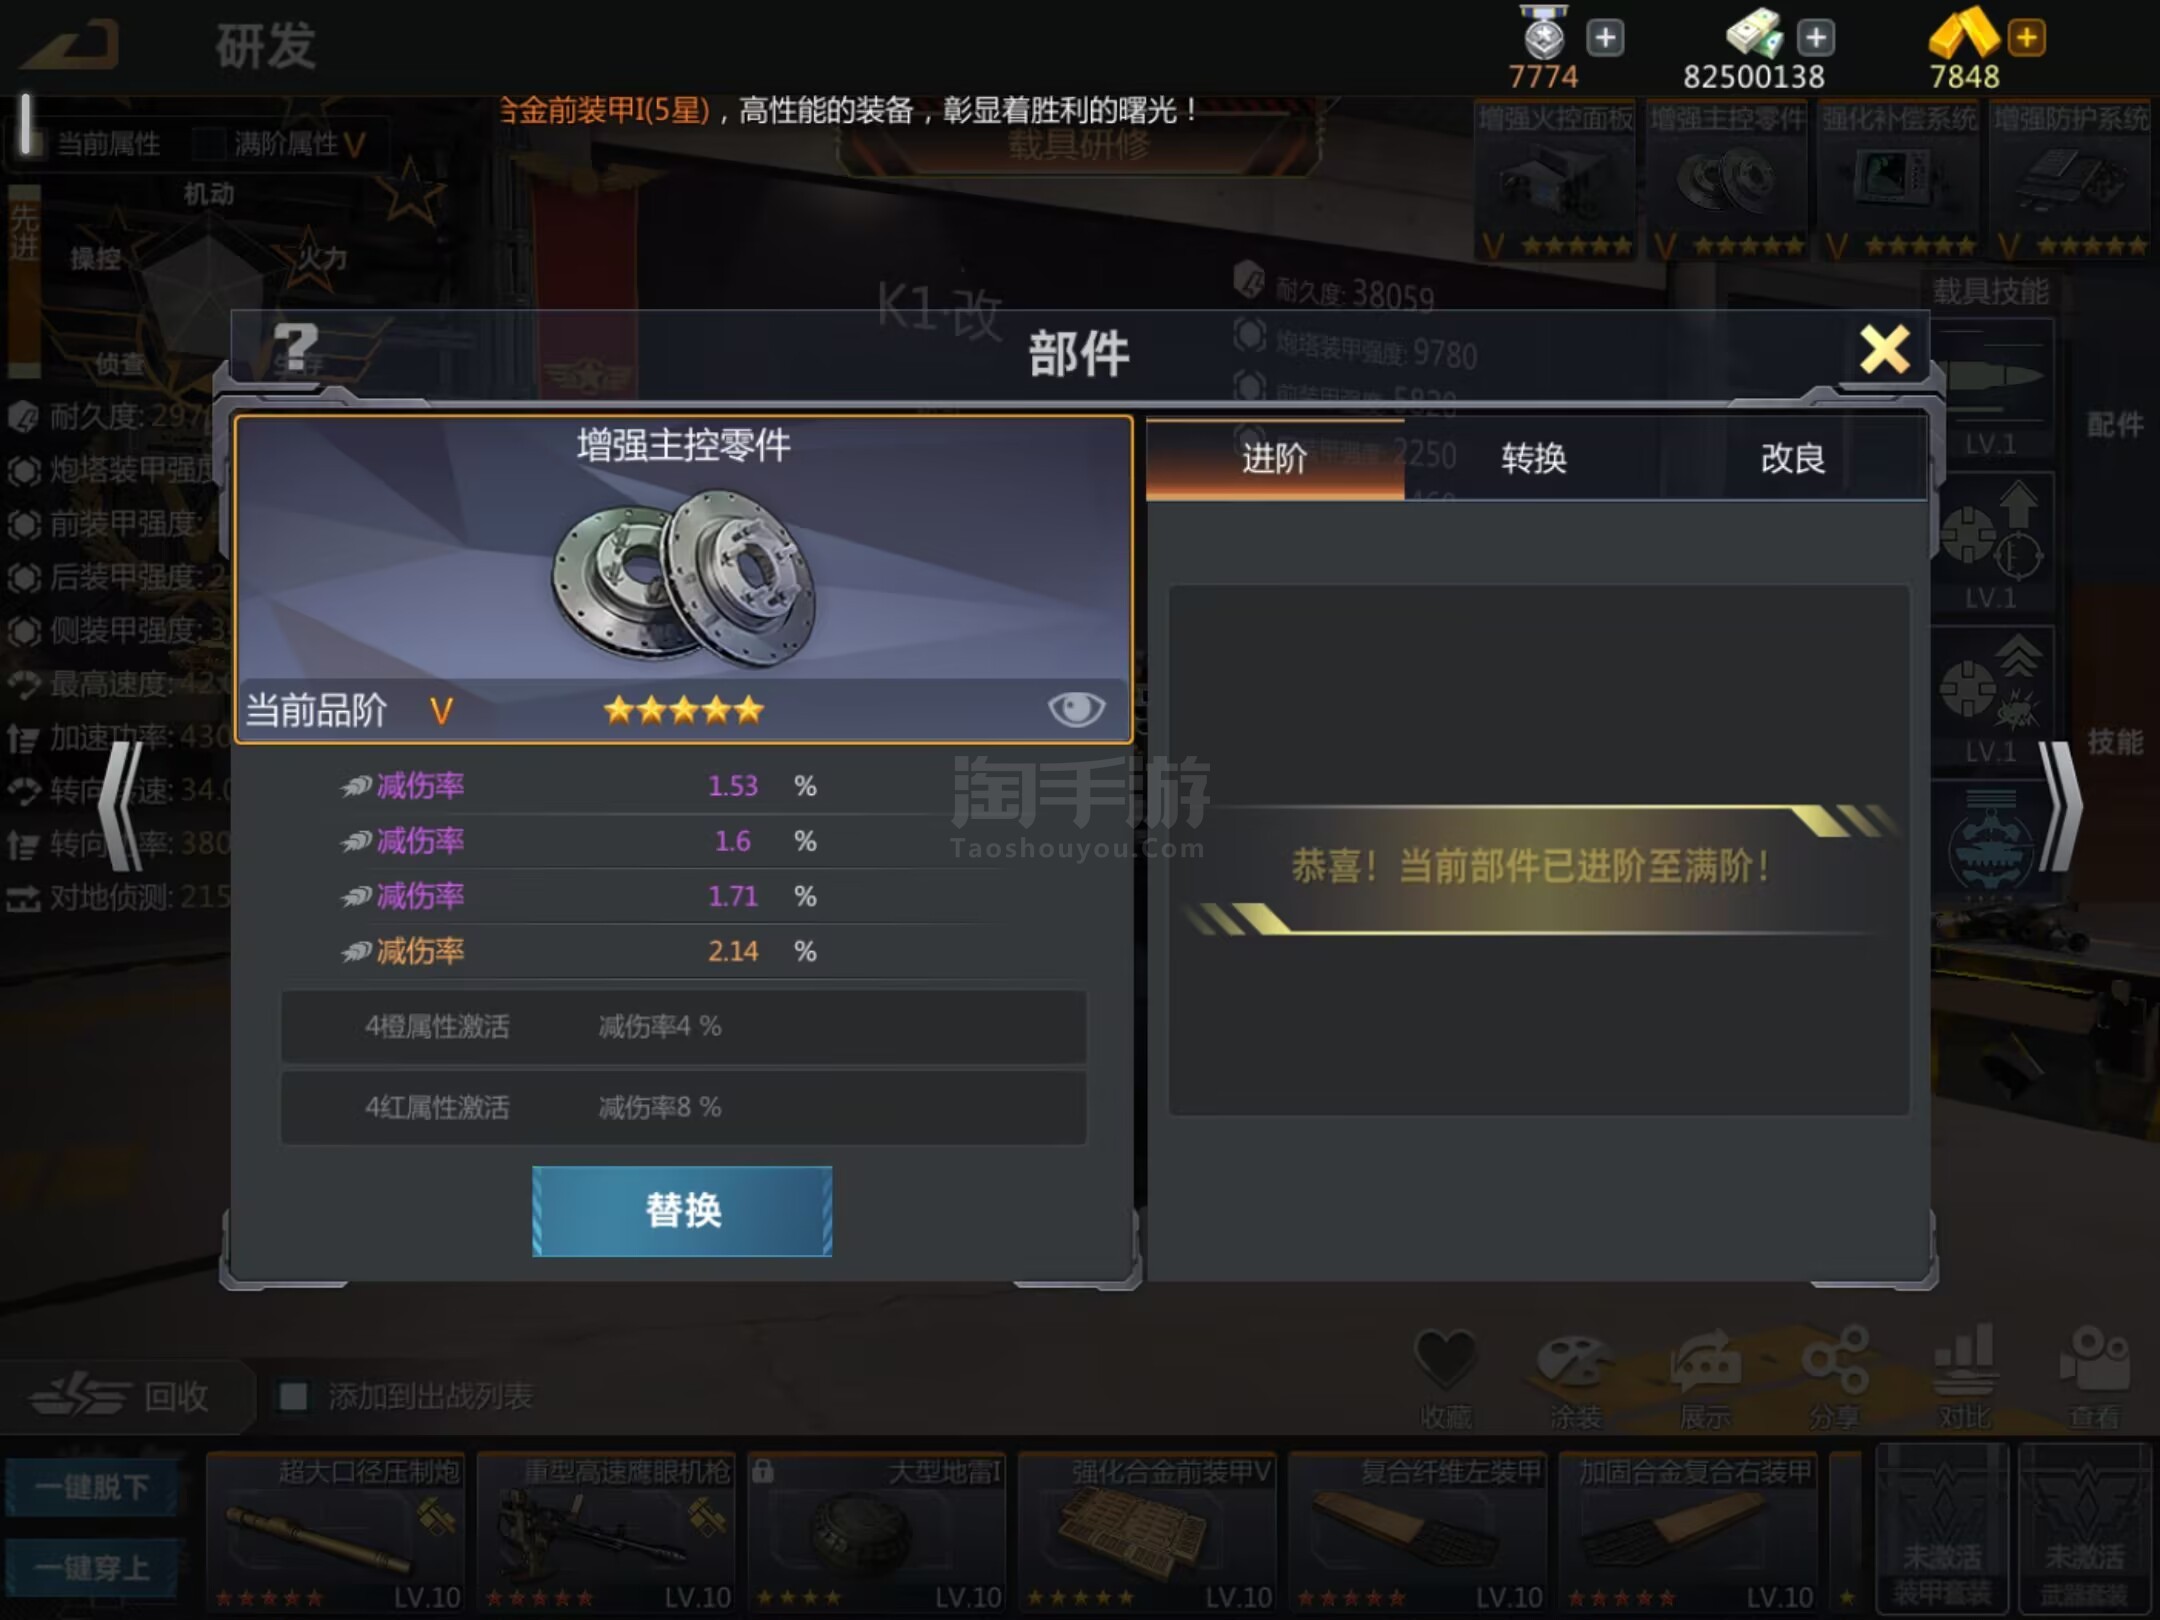2160x1620 pixels.
Task: Click the blue 替换 button
Action: tap(682, 1210)
